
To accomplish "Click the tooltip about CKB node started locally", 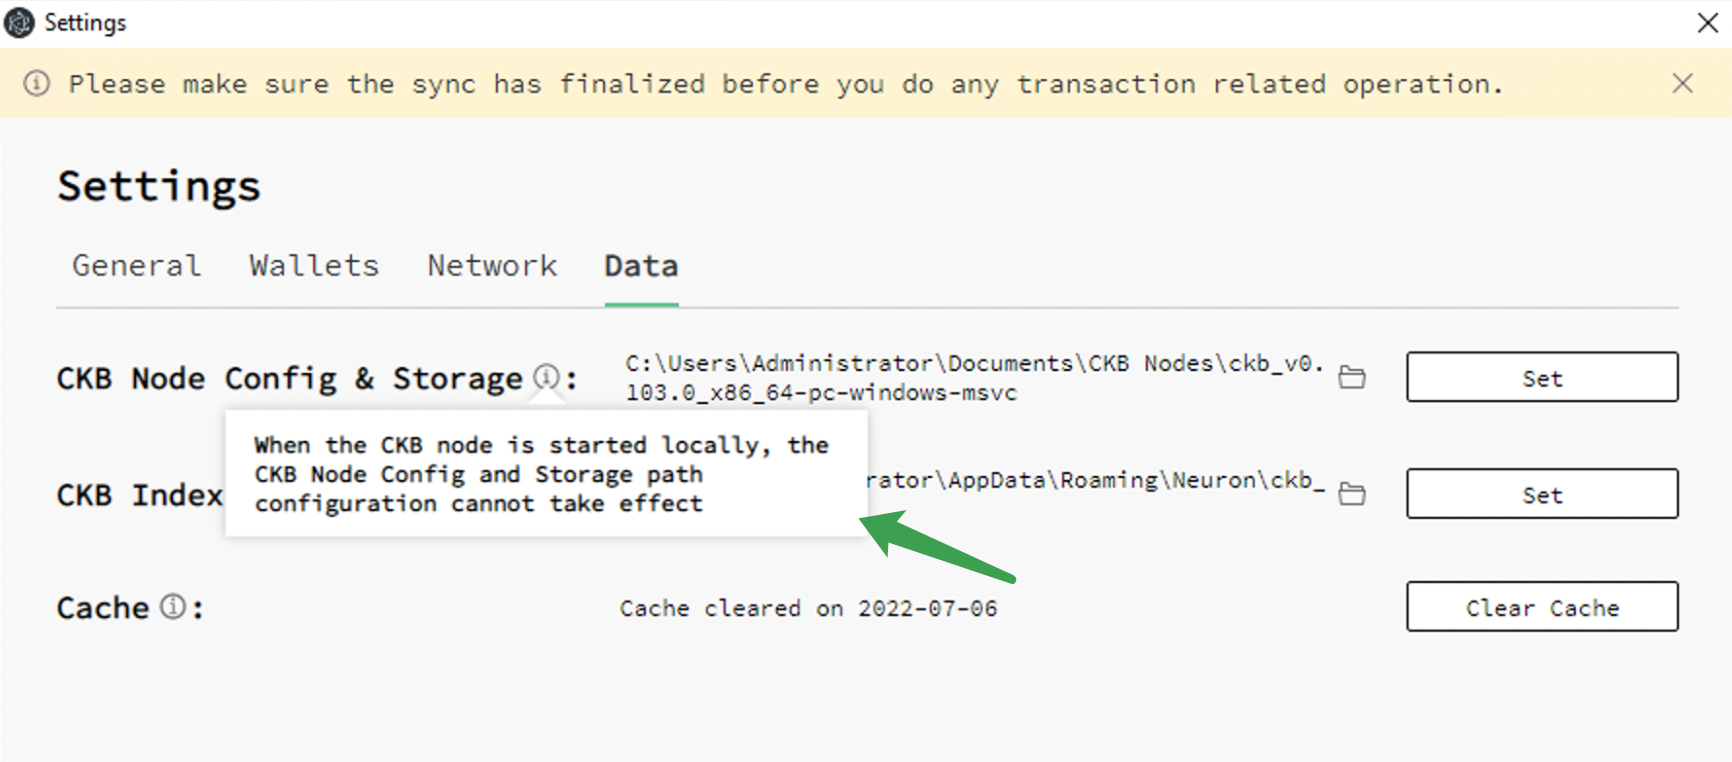I will tap(546, 474).
